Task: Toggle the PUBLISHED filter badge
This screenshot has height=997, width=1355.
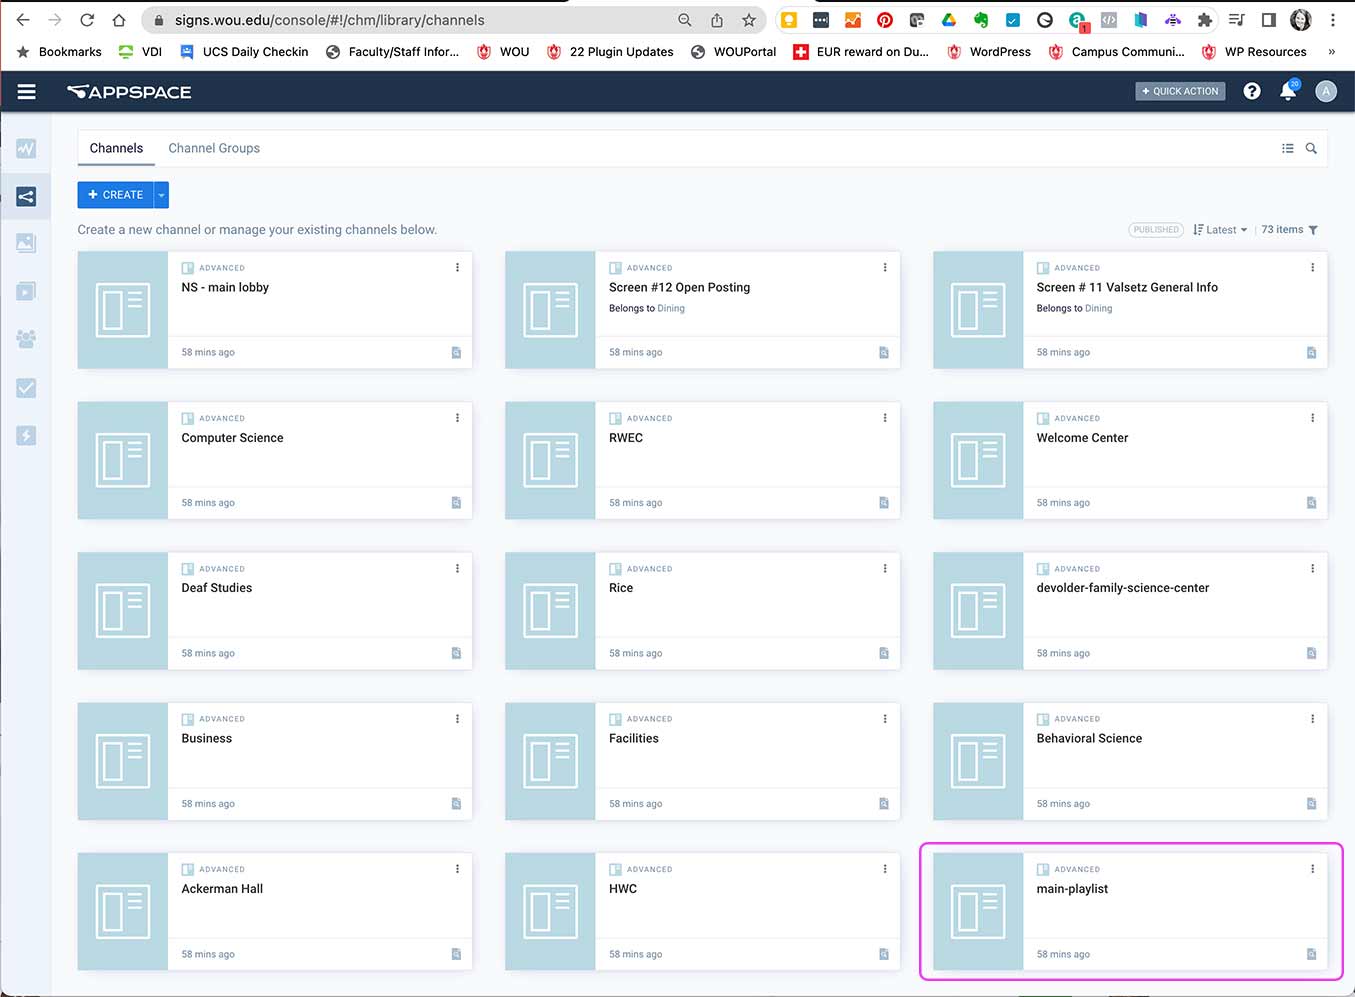Action: (x=1155, y=230)
